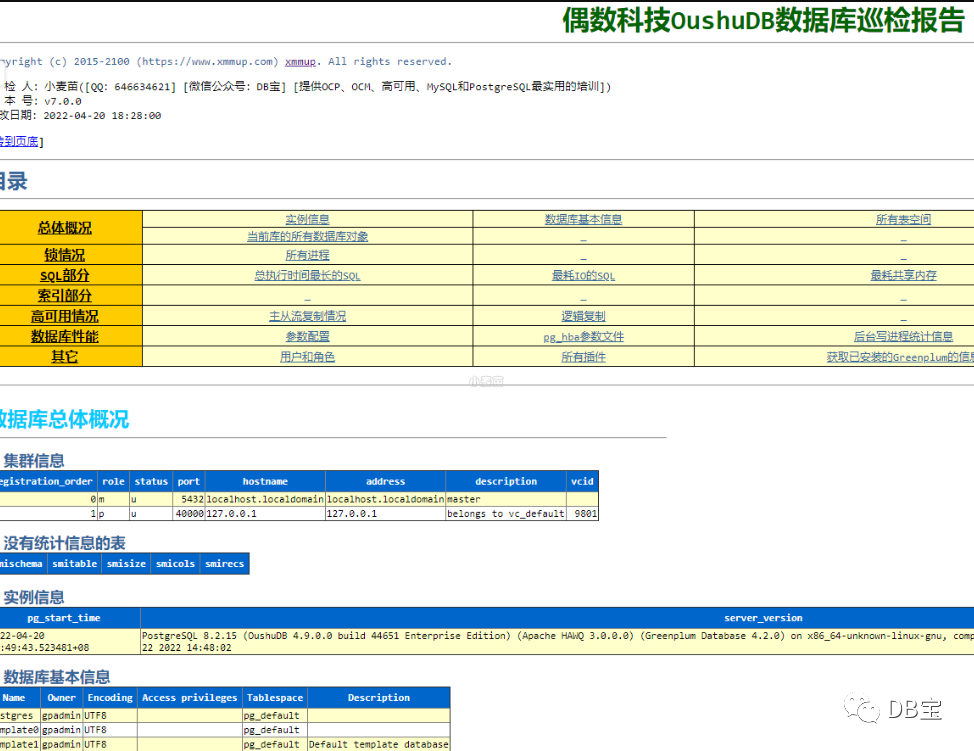Screen dimensions: 974x751
Task: Click the address column header in cluster table
Action: [x=385, y=481]
